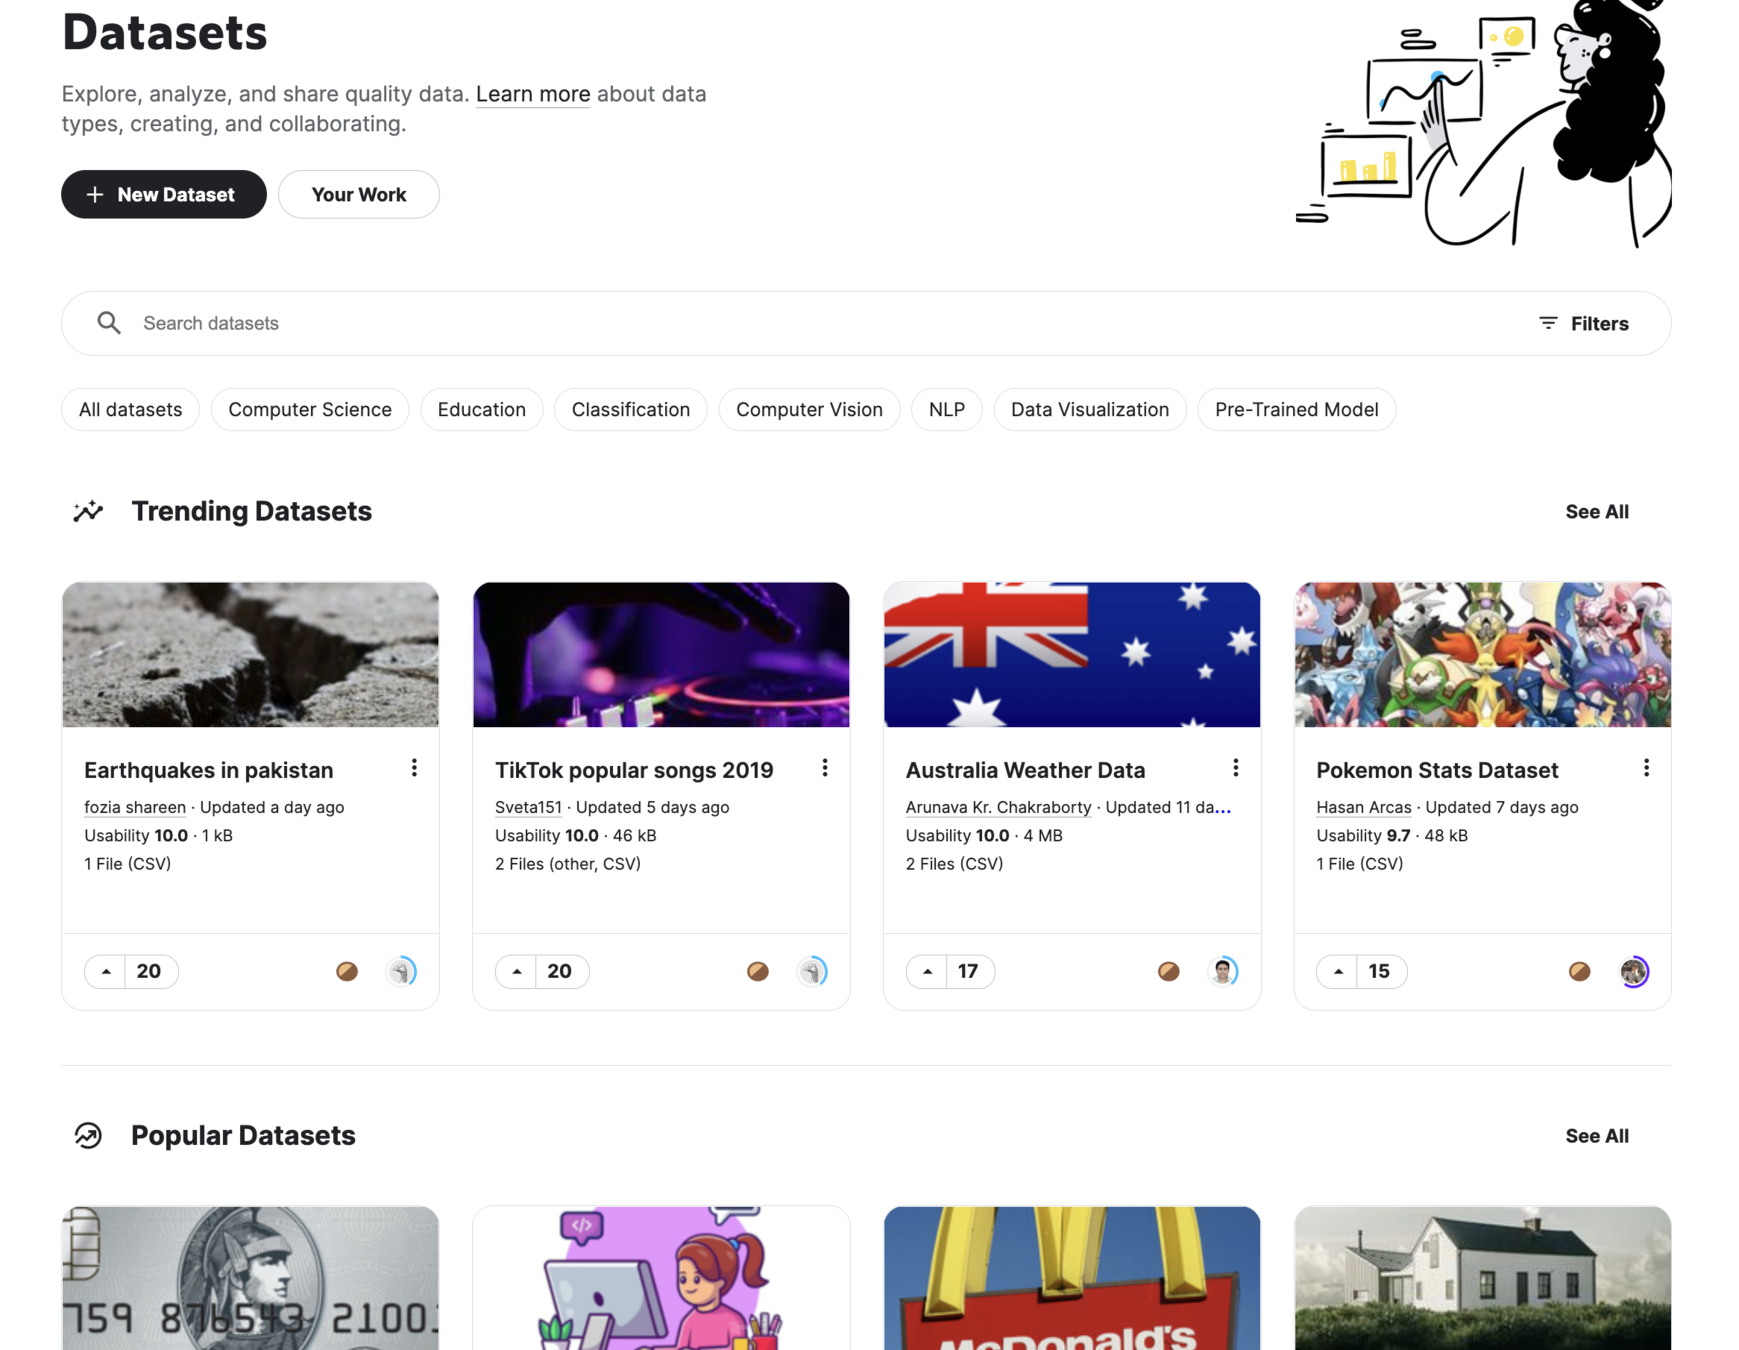This screenshot has width=1739, height=1350.
Task: See all Trending Datasets
Action: point(1597,511)
